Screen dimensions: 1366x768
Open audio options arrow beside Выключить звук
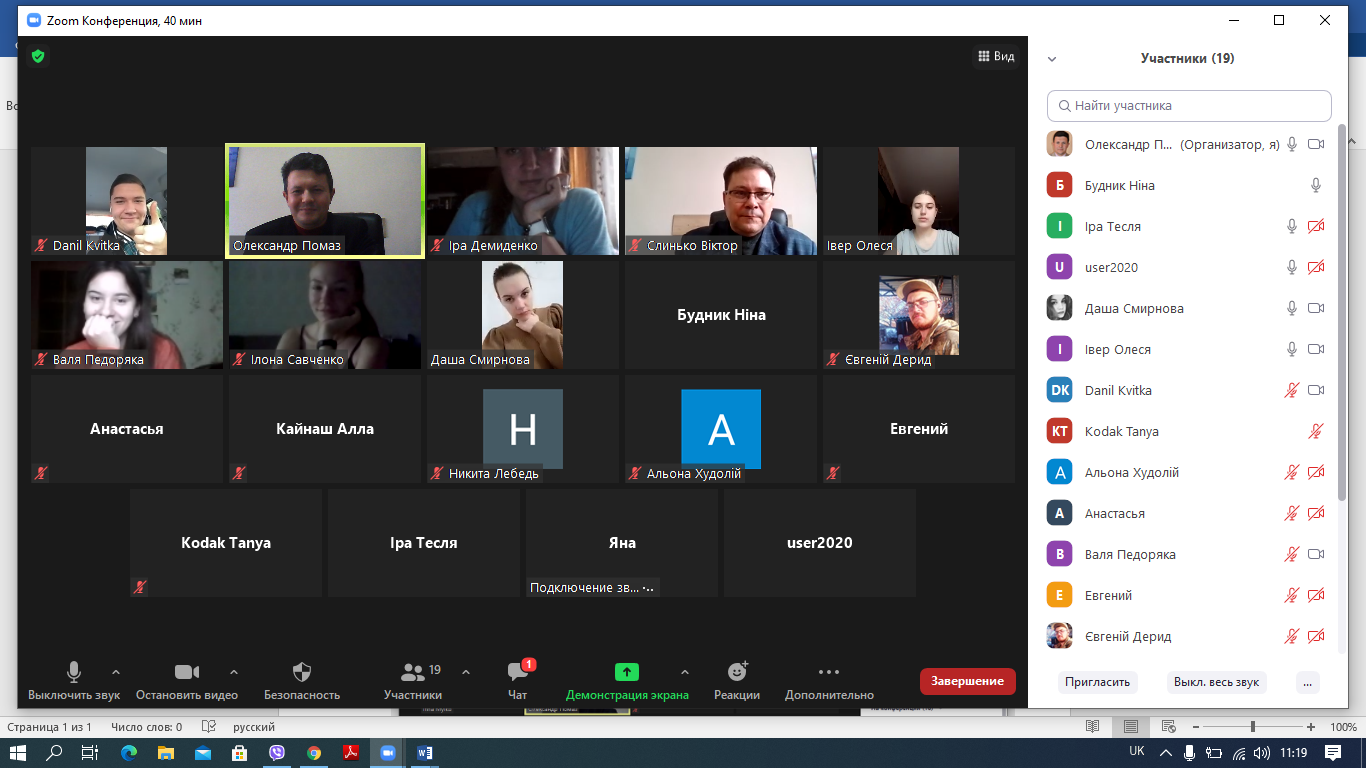pos(116,672)
